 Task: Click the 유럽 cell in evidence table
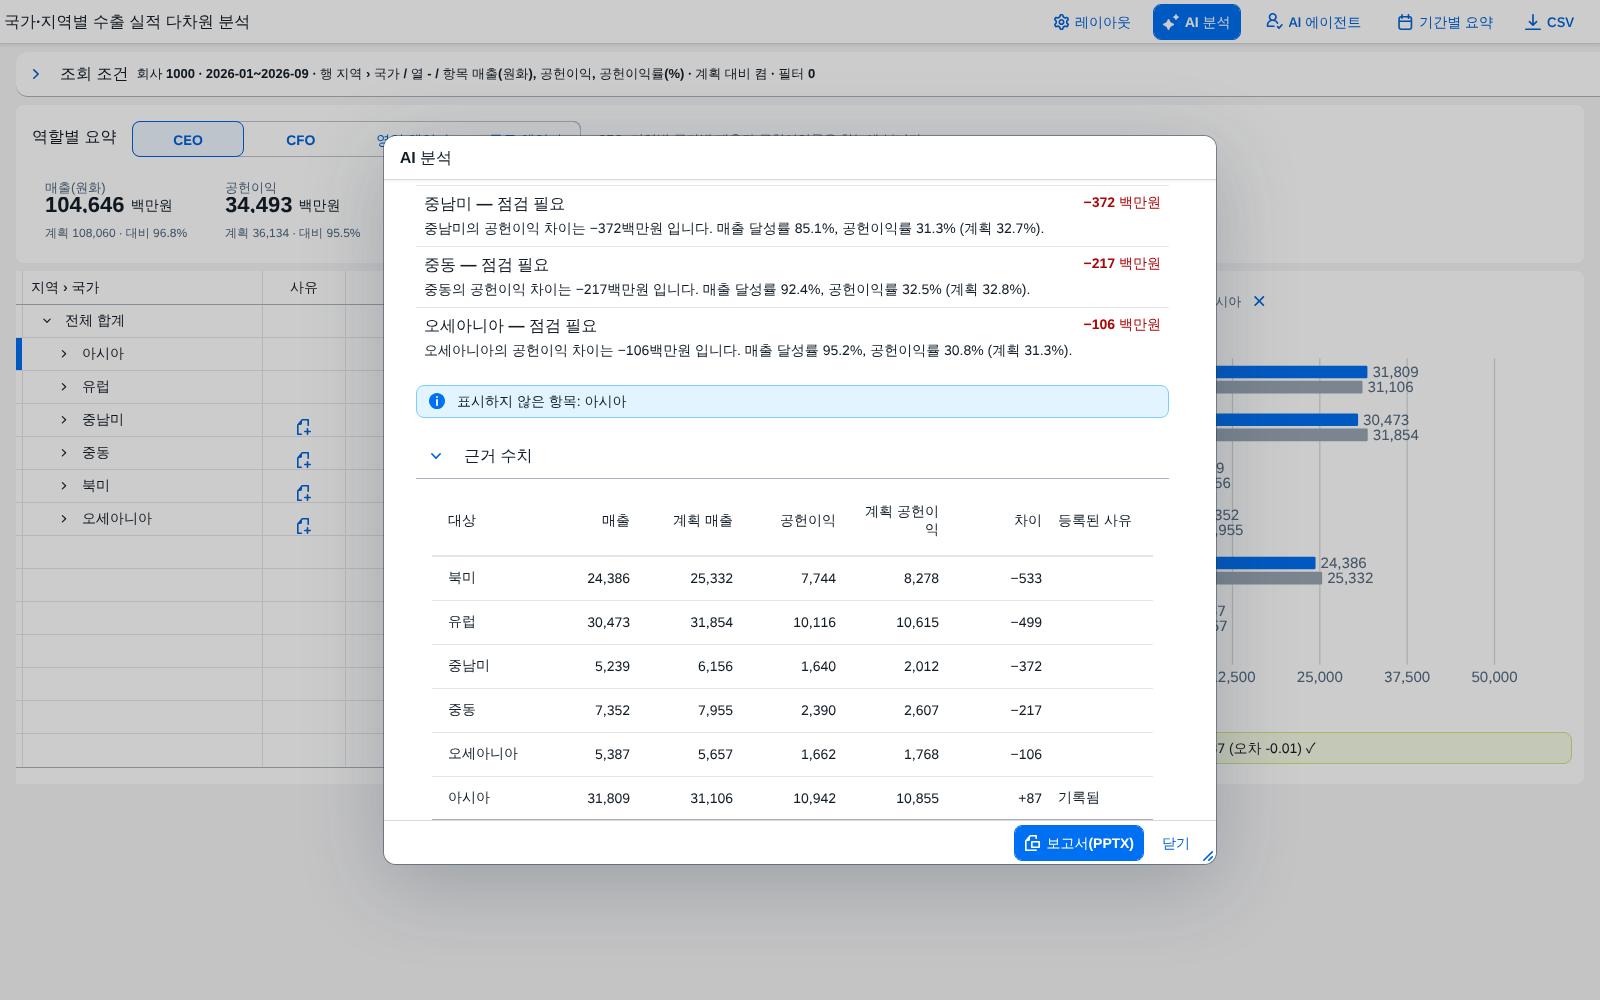click(462, 622)
